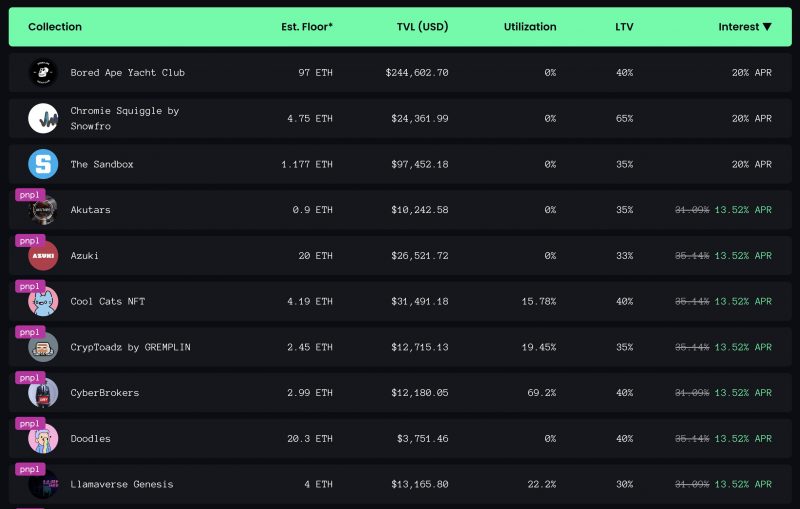Screen dimensions: 800x509
Task: Open the Akutars collection name link
Action: [90, 210]
